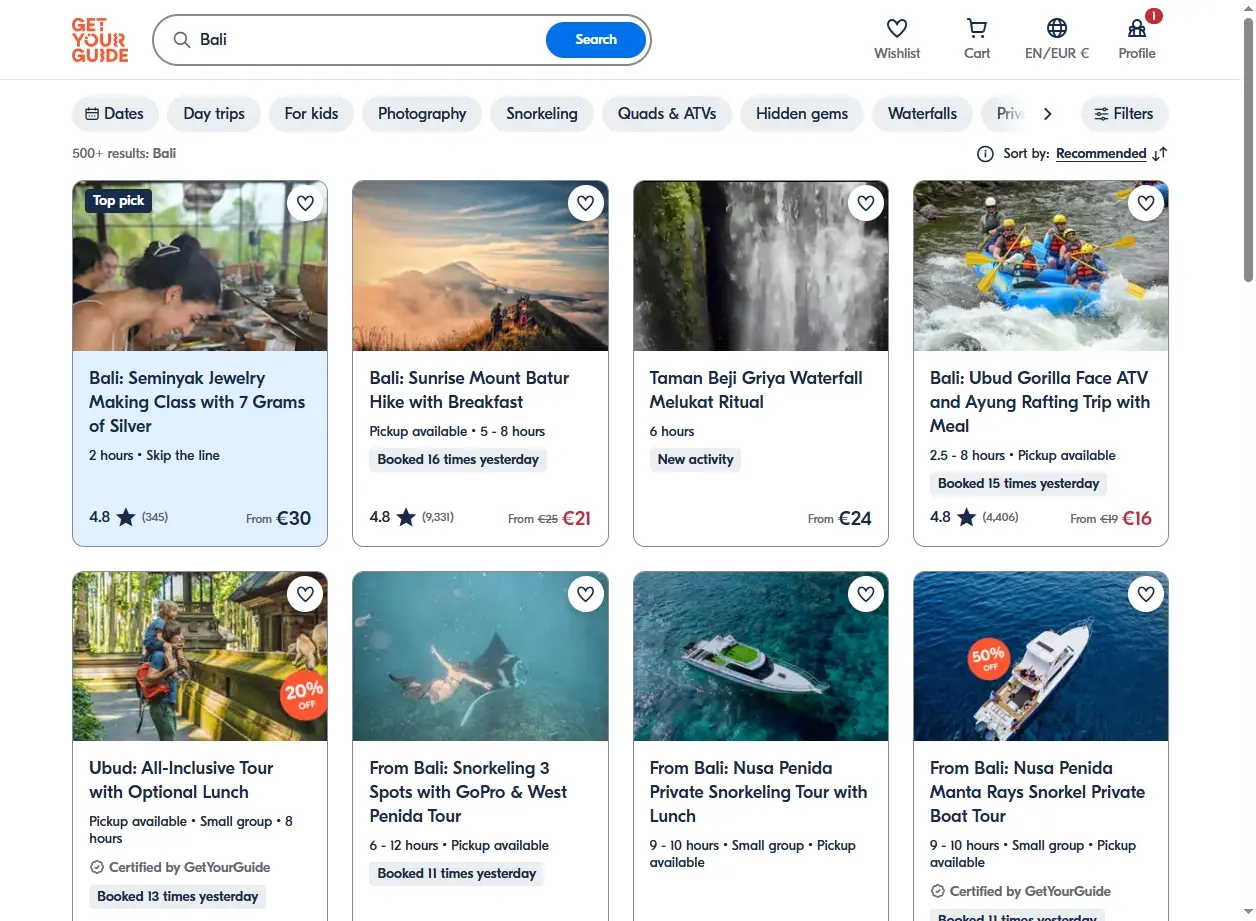The width and height of the screenshot is (1256, 921).
Task: Click the discounted €21 price
Action: (x=577, y=518)
